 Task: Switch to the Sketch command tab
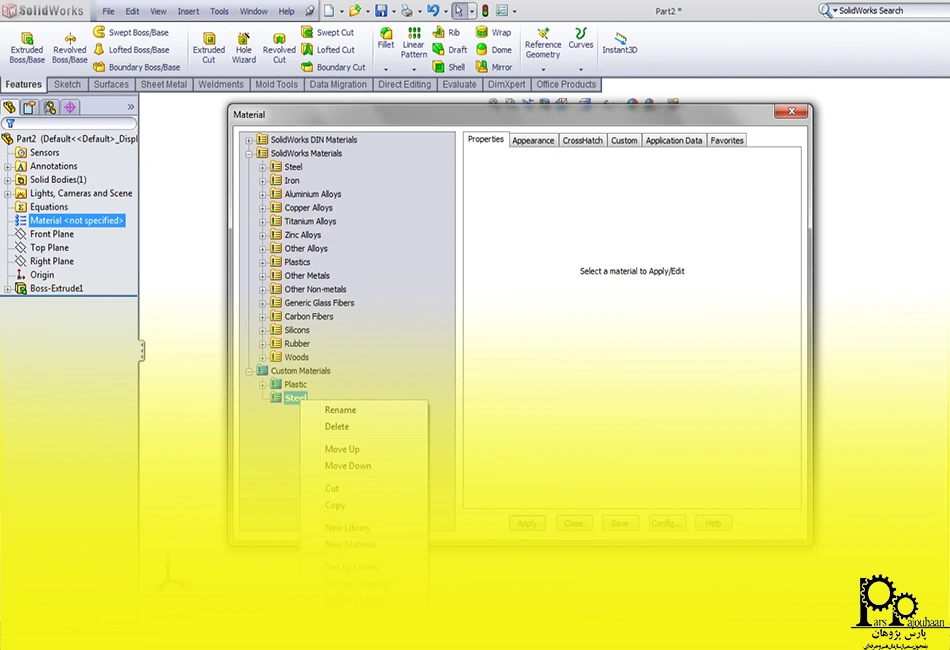(x=67, y=85)
